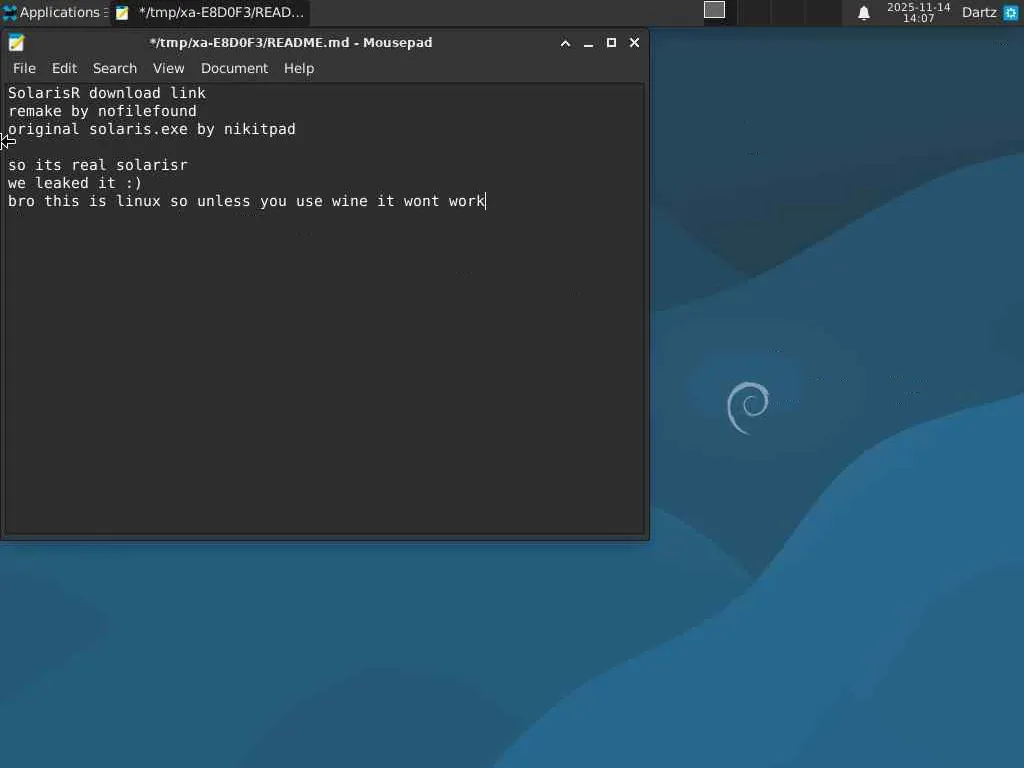
Task: Open the Help menu
Action: [298, 68]
